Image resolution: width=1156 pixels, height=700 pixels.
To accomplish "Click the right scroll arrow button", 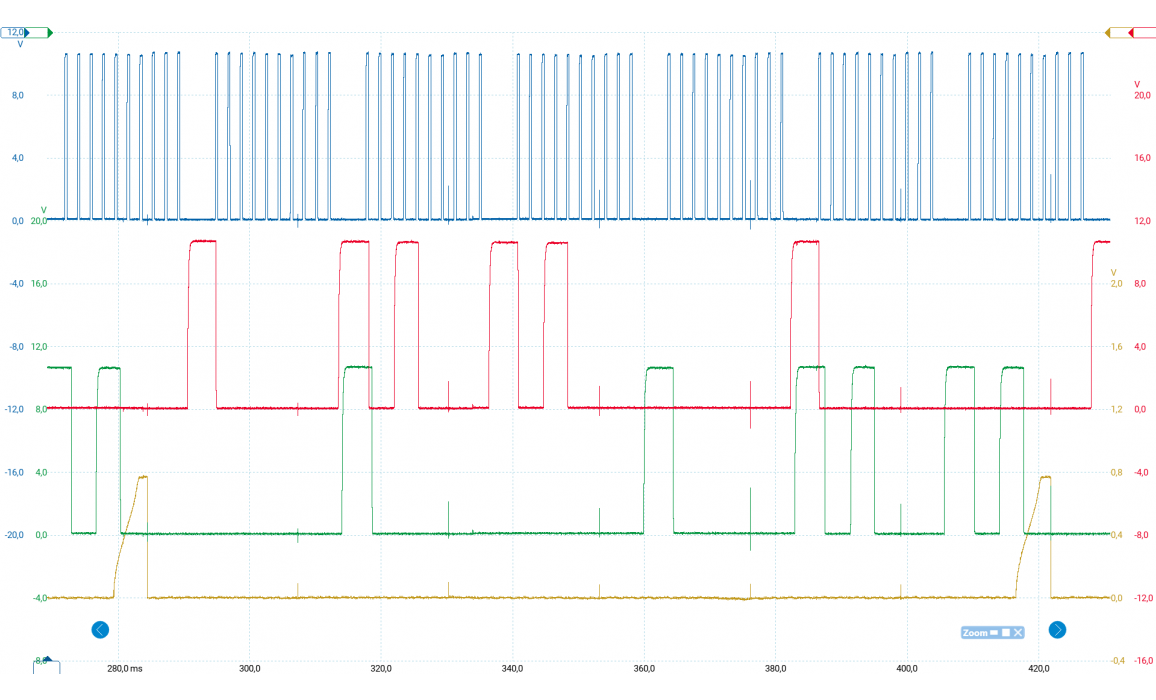I will (1057, 629).
